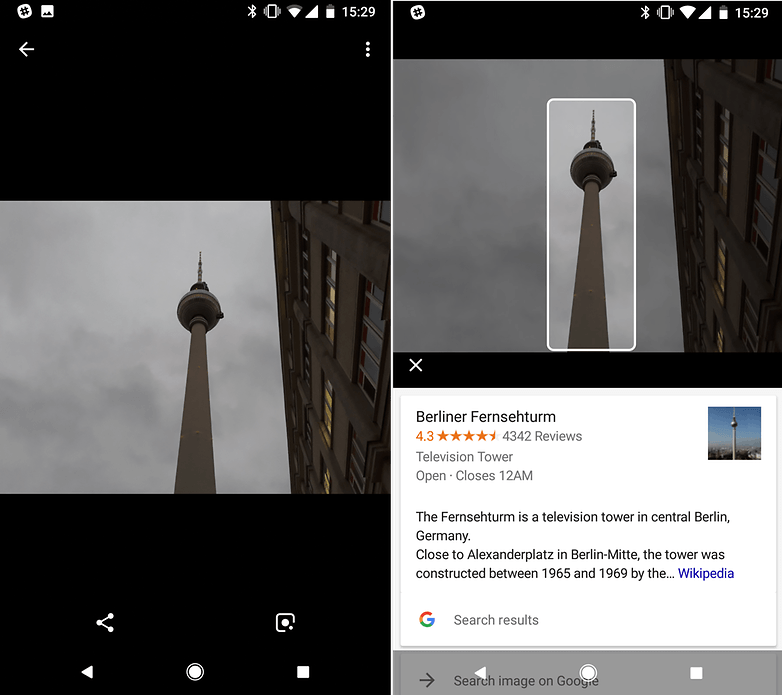This screenshot has height=695, width=782.
Task: Tap recent apps square on left screen
Action: point(303,672)
